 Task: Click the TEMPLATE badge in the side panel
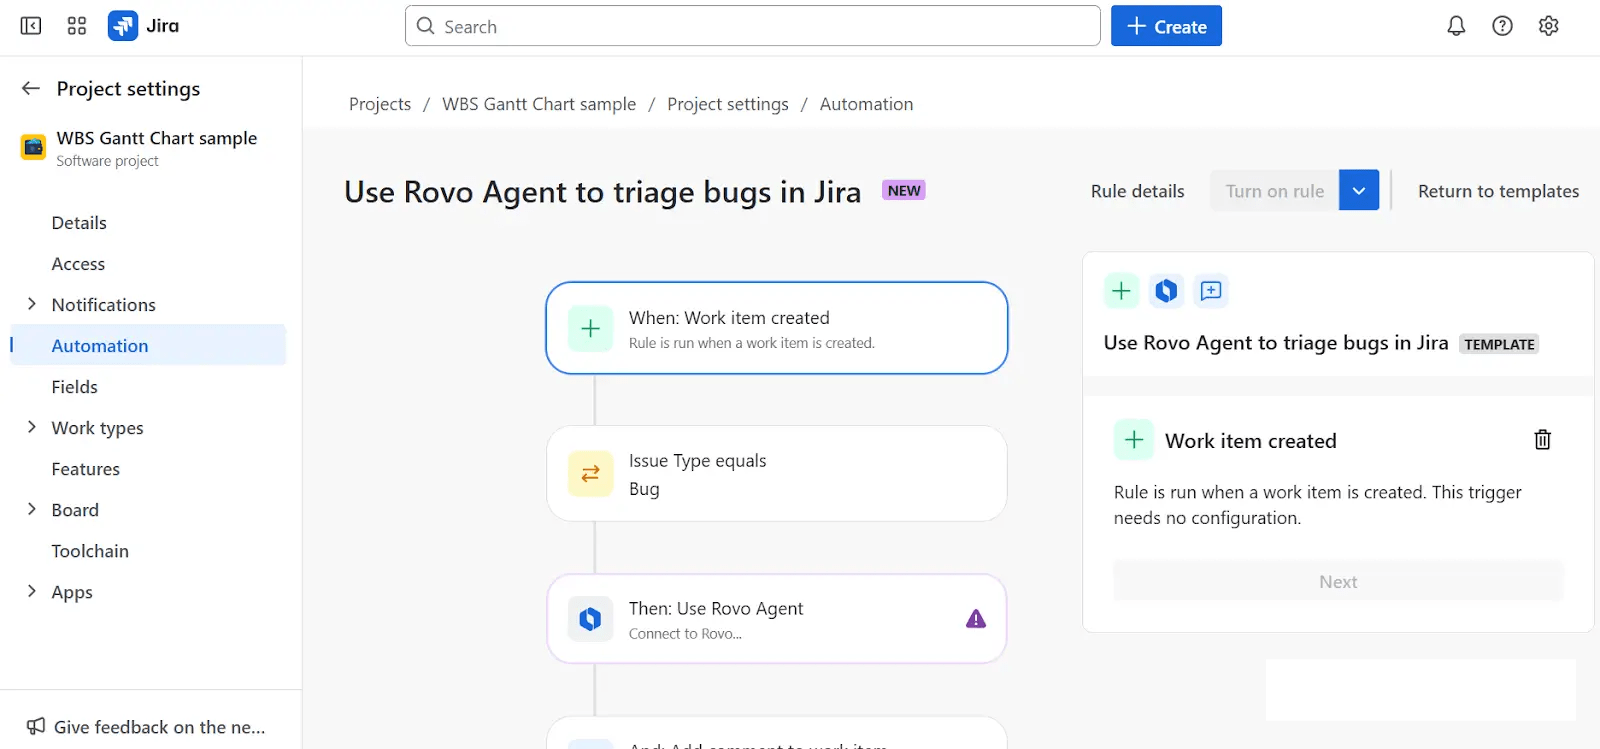1499,344
